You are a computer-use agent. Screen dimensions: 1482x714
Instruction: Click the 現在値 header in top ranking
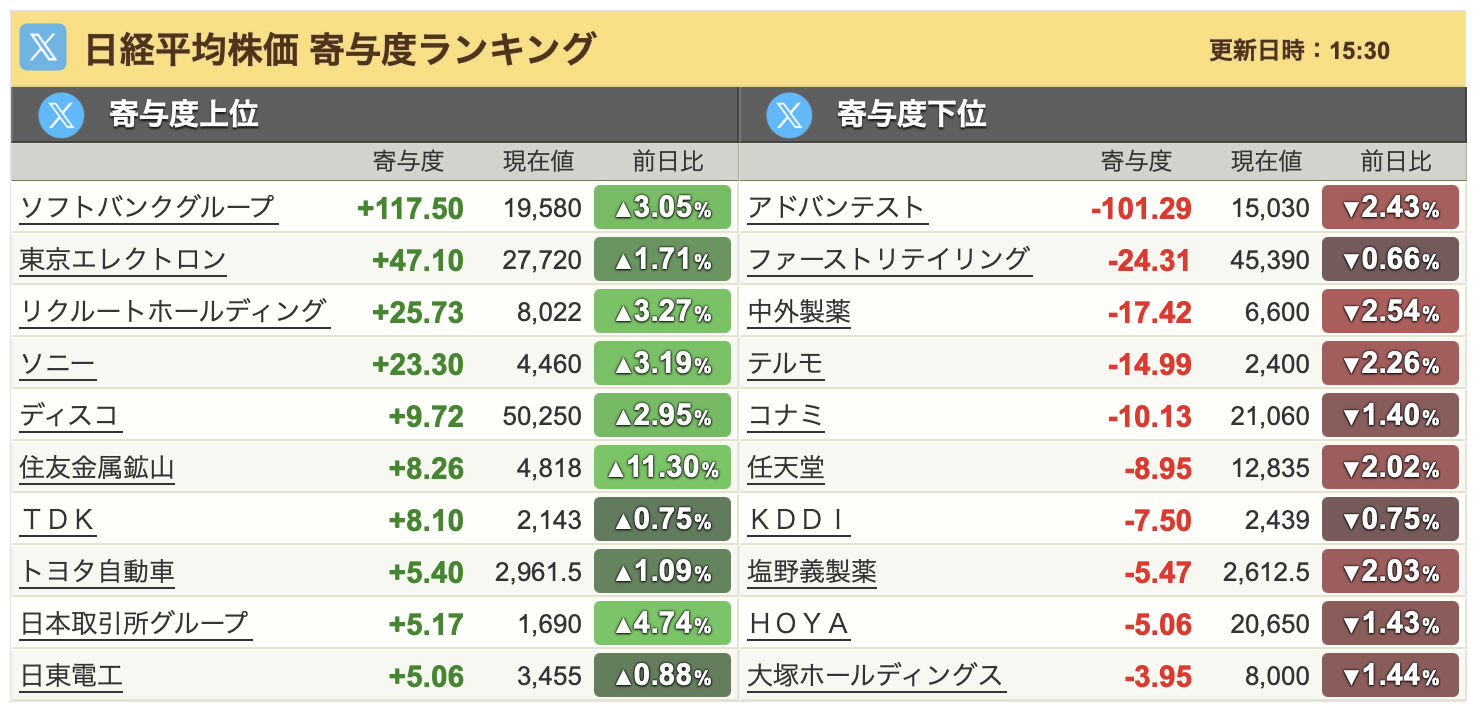[538, 161]
